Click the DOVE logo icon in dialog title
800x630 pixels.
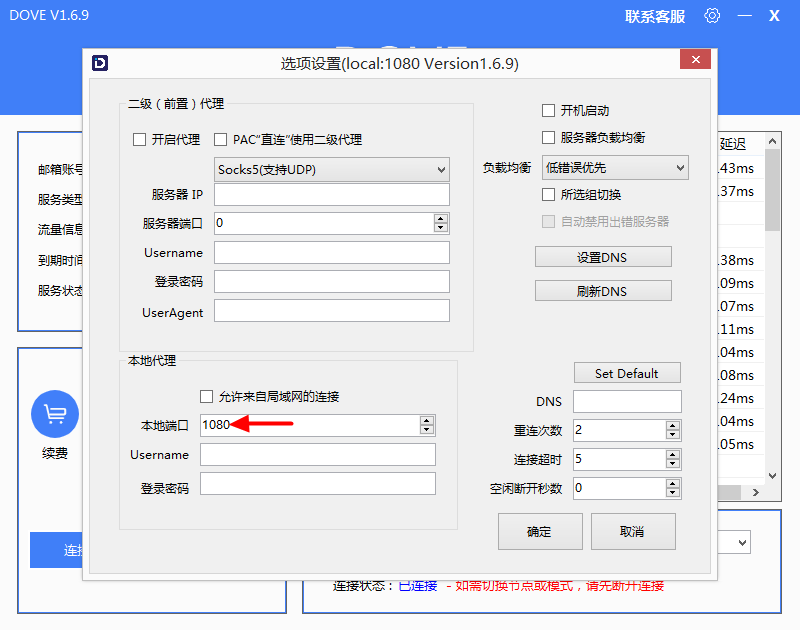[100, 63]
